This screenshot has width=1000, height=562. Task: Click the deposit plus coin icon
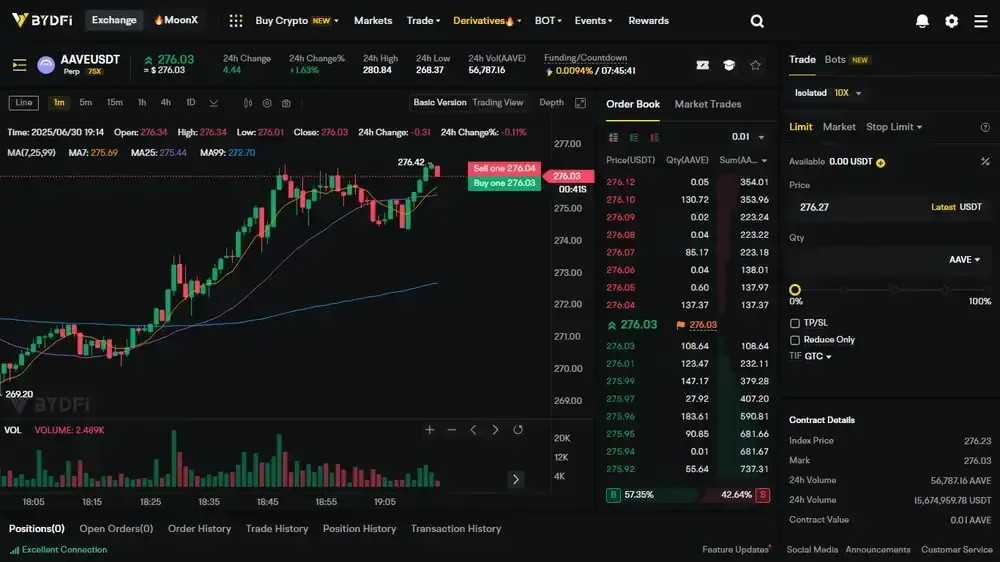[x=881, y=163]
